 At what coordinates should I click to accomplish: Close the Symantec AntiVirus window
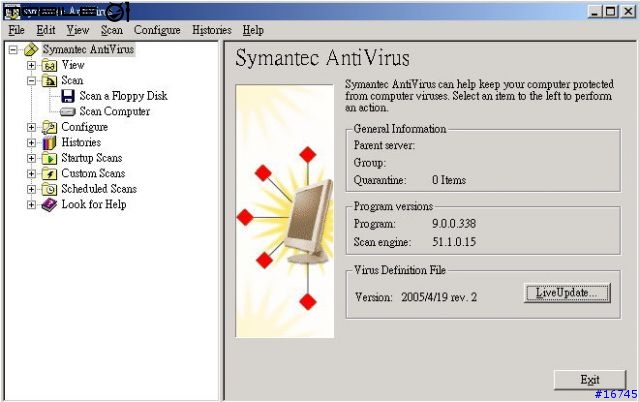click(x=628, y=11)
